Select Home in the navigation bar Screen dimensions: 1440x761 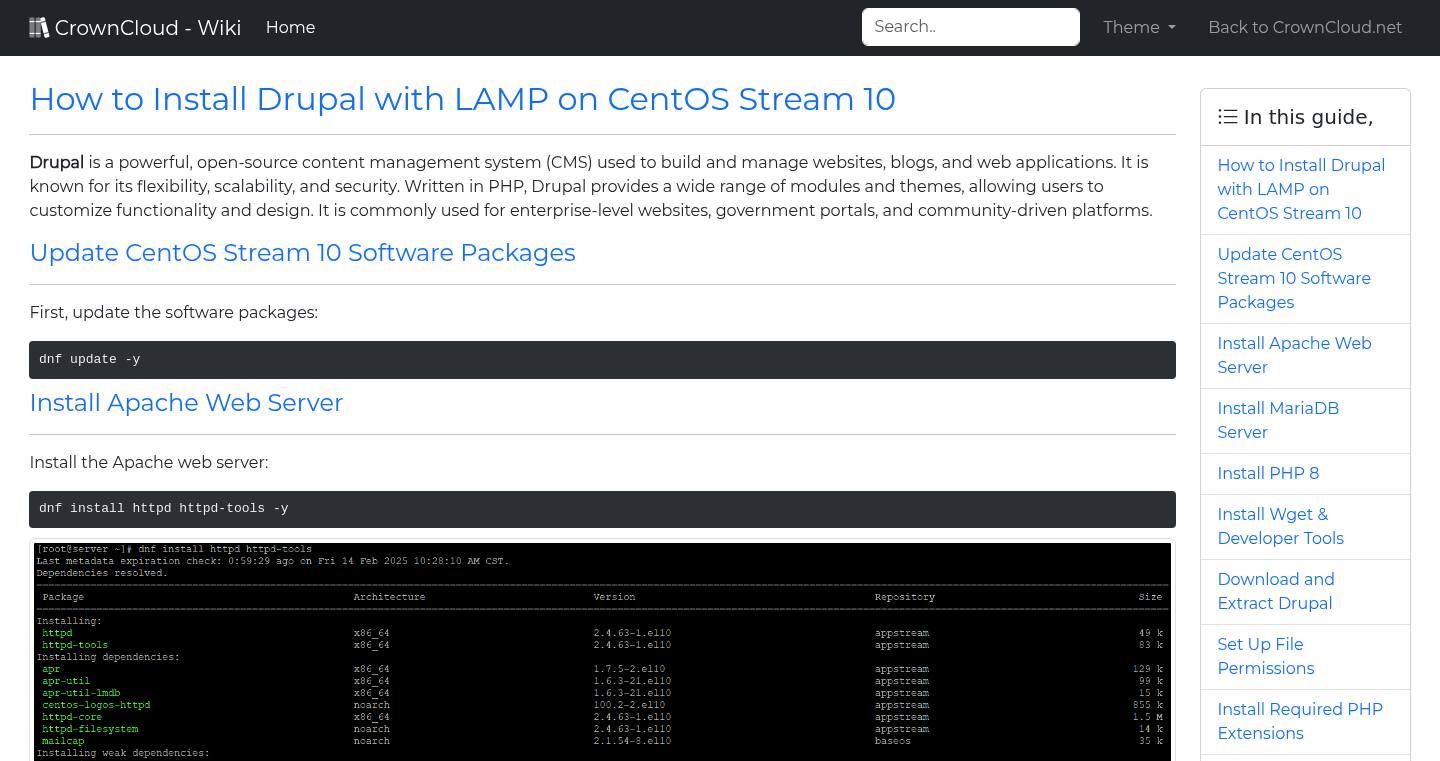pos(290,27)
